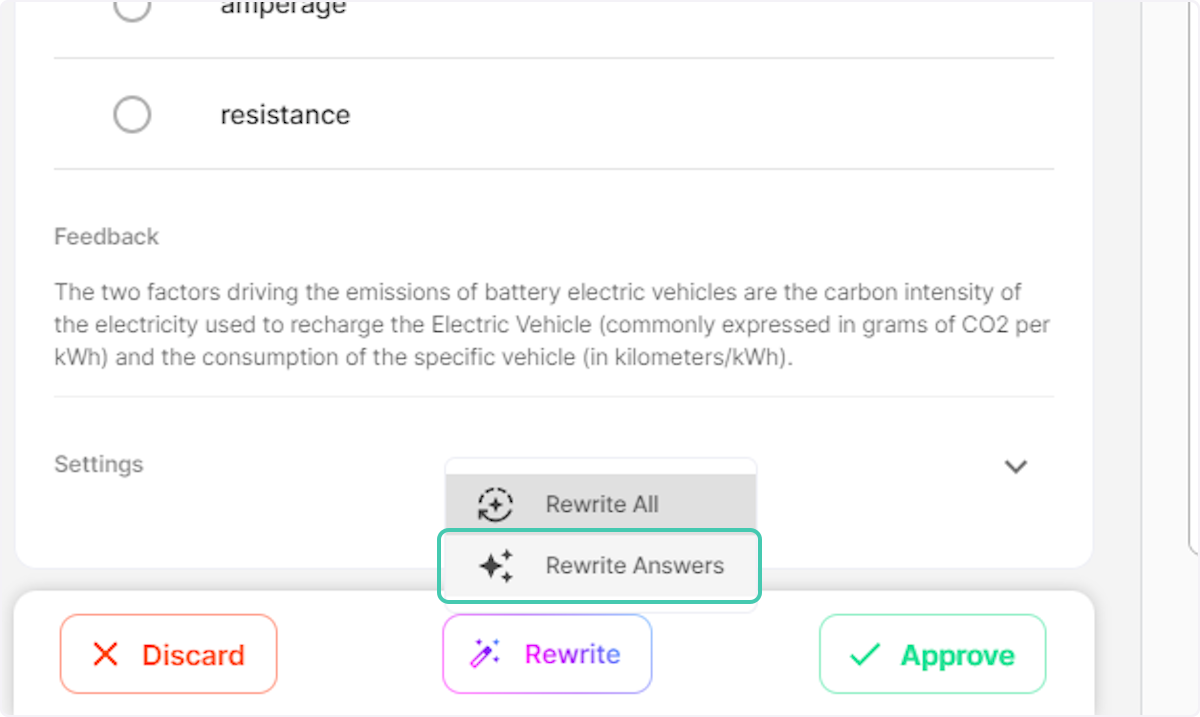Image resolution: width=1200 pixels, height=717 pixels.
Task: Expand the Settings section via its chevron
Action: coord(1016,466)
